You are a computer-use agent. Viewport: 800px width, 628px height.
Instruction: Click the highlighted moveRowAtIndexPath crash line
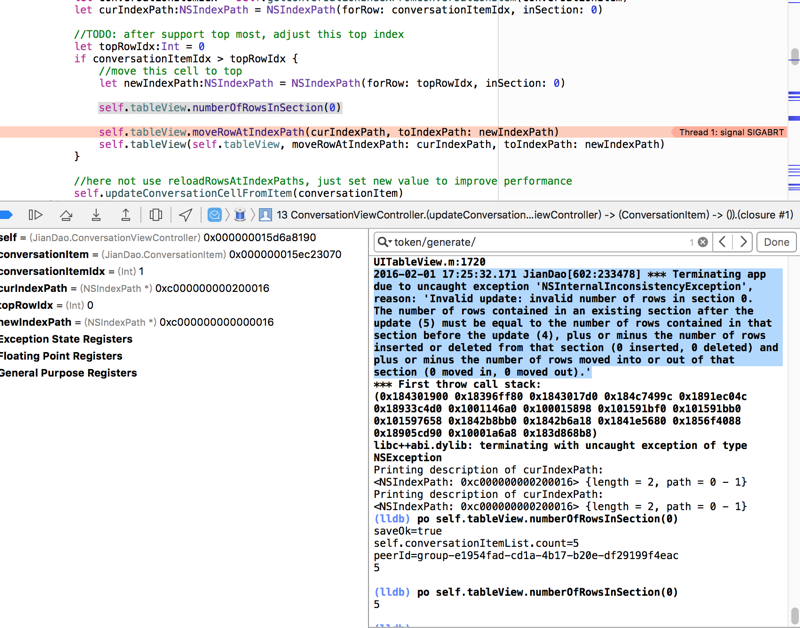pos(329,132)
